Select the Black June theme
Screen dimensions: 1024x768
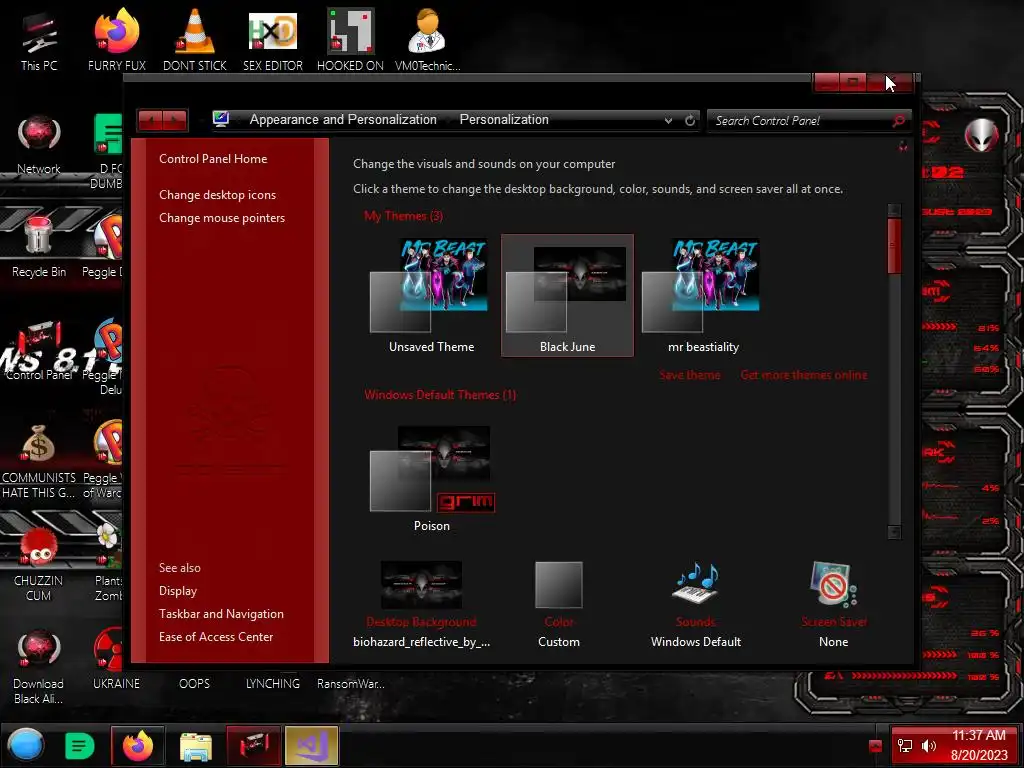567,295
